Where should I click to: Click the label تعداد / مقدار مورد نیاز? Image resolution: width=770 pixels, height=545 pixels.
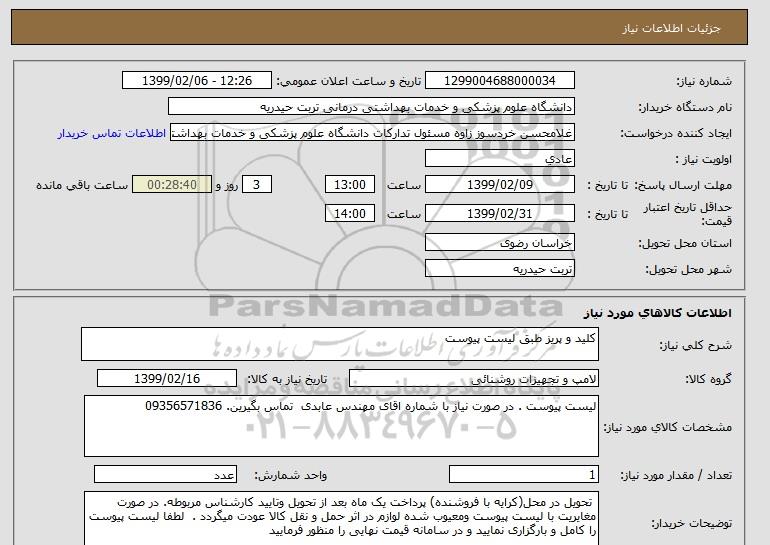click(676, 475)
